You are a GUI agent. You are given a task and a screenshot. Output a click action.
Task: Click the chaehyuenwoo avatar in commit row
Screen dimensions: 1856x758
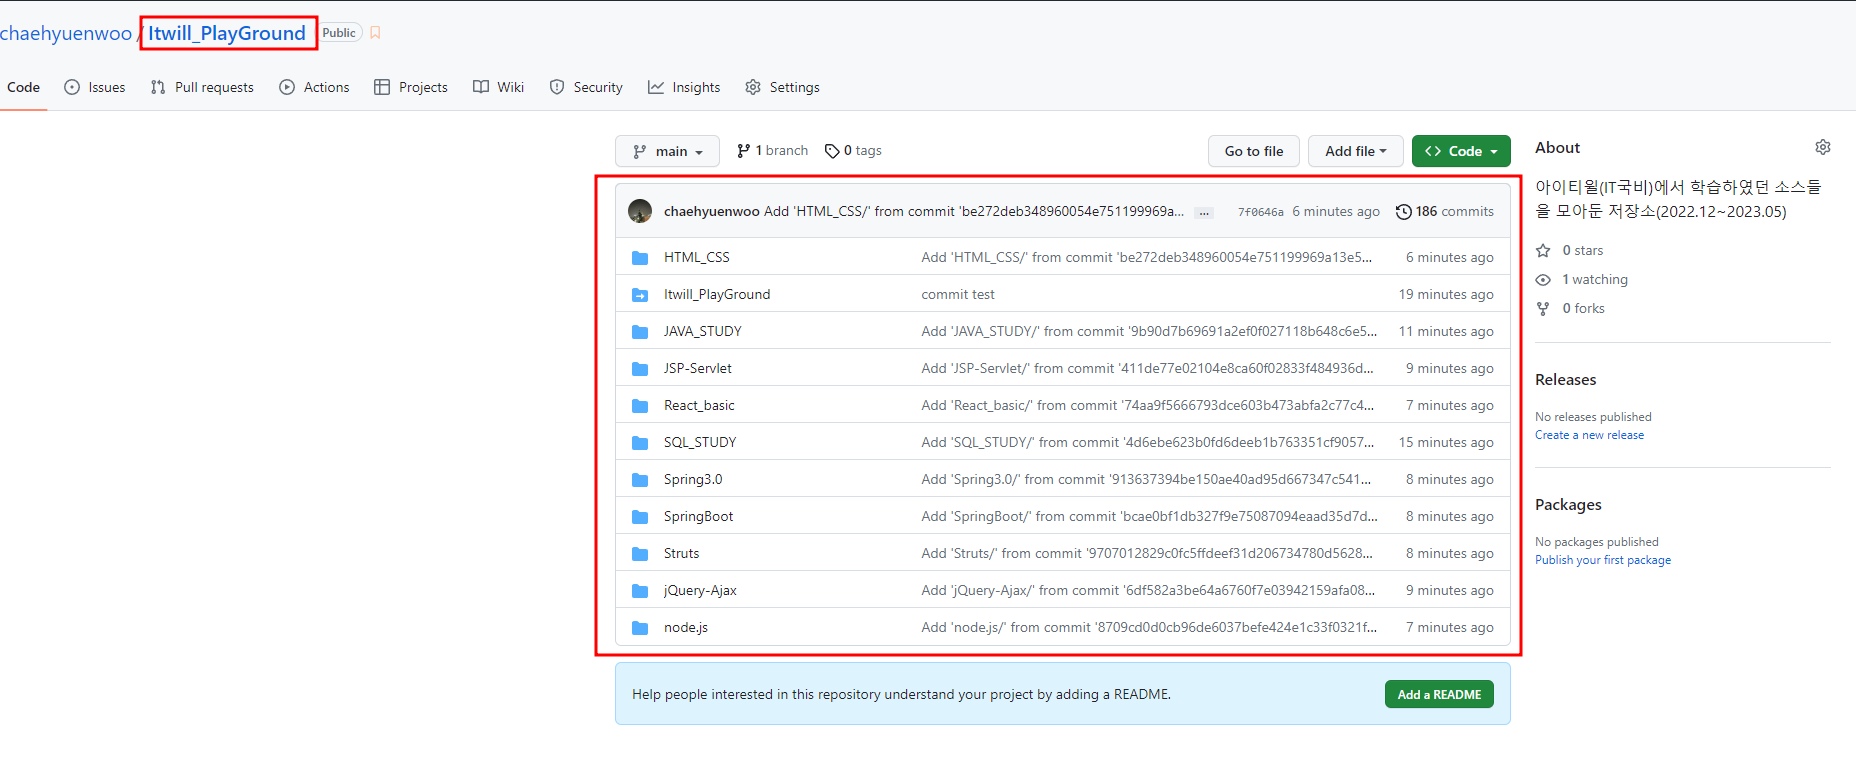coord(640,211)
